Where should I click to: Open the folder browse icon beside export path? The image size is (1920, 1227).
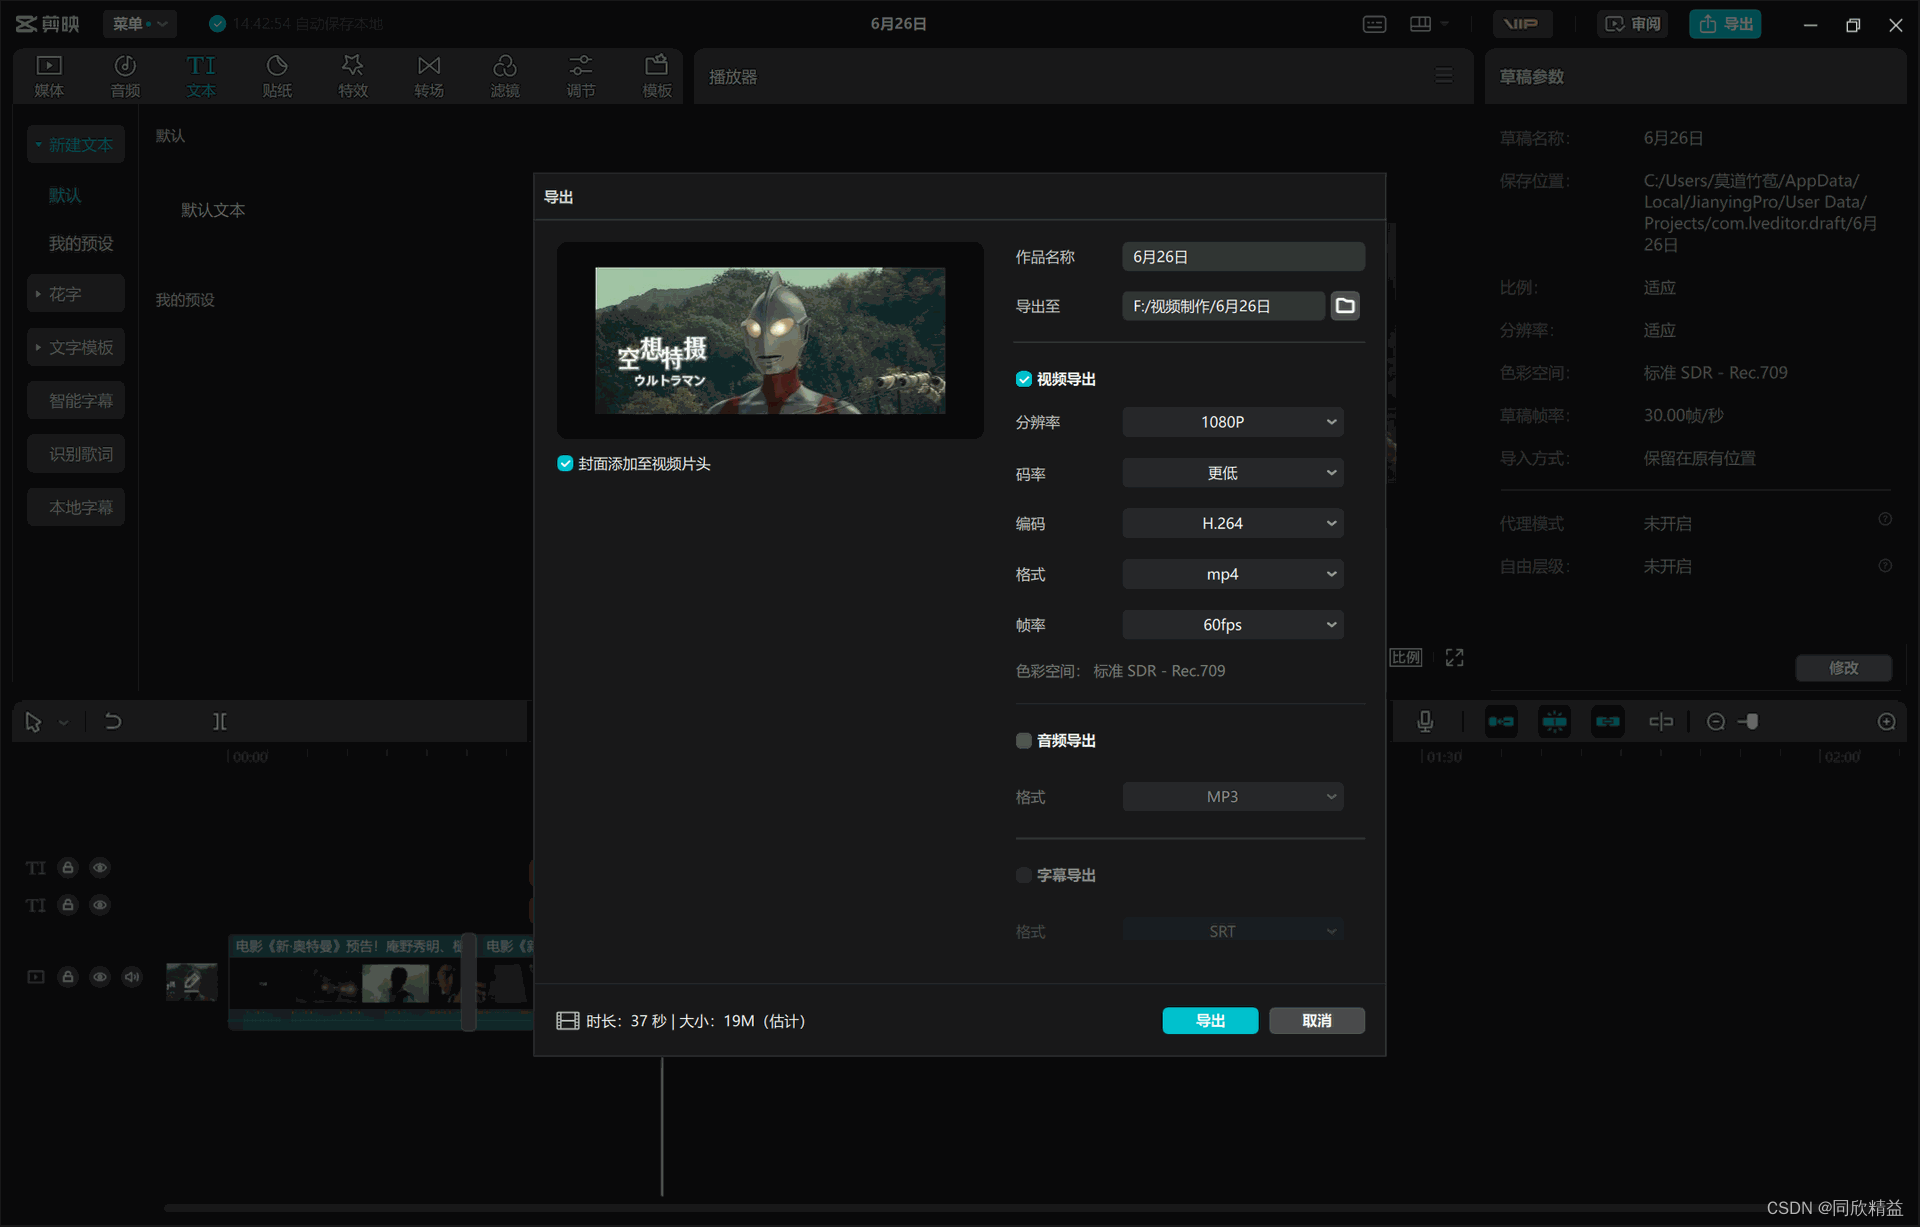point(1345,306)
